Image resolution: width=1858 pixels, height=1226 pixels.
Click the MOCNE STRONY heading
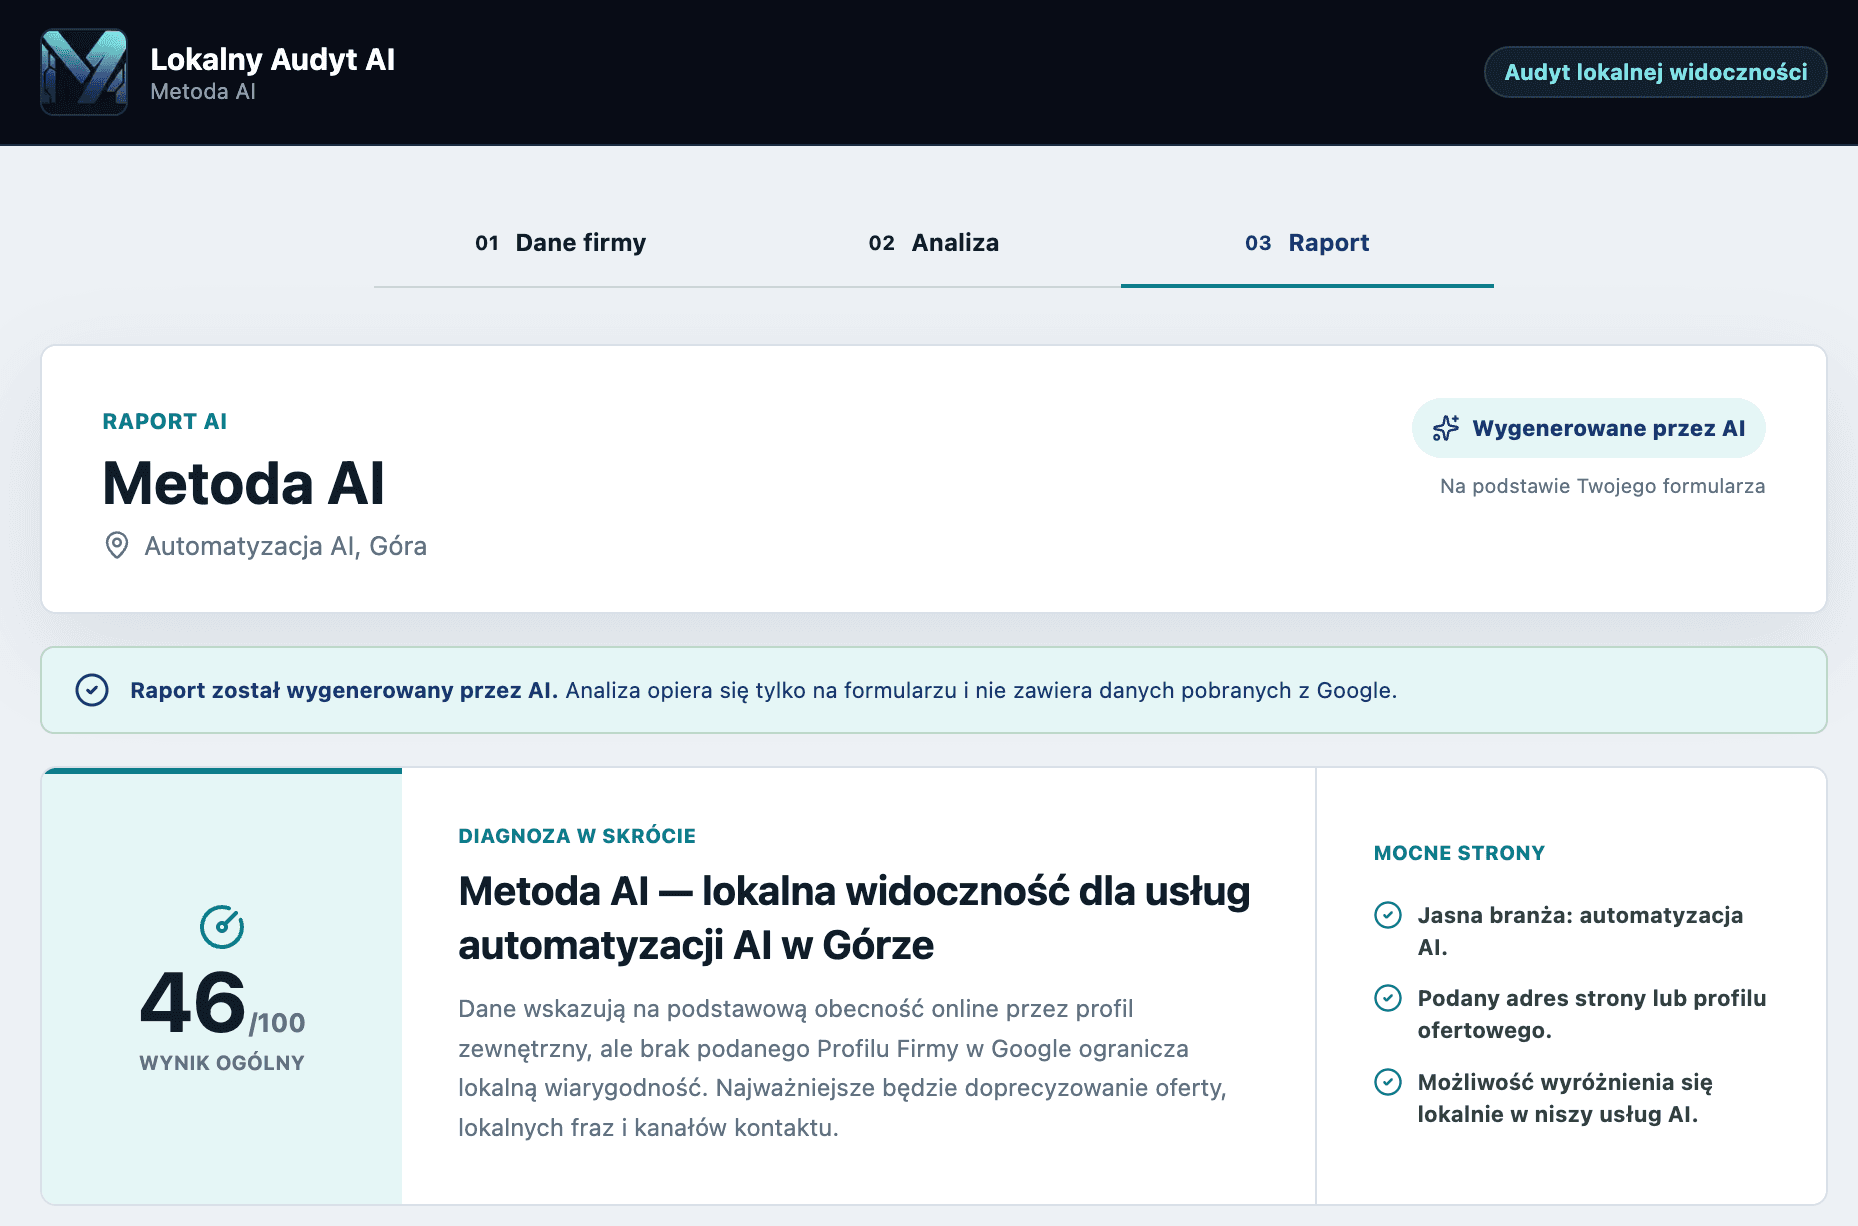point(1459,853)
